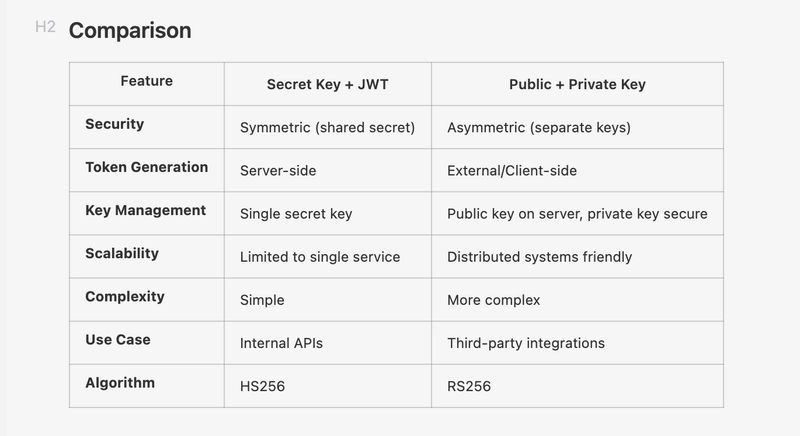Click Public key on server cell
This screenshot has width=800, height=436.
coord(577,214)
